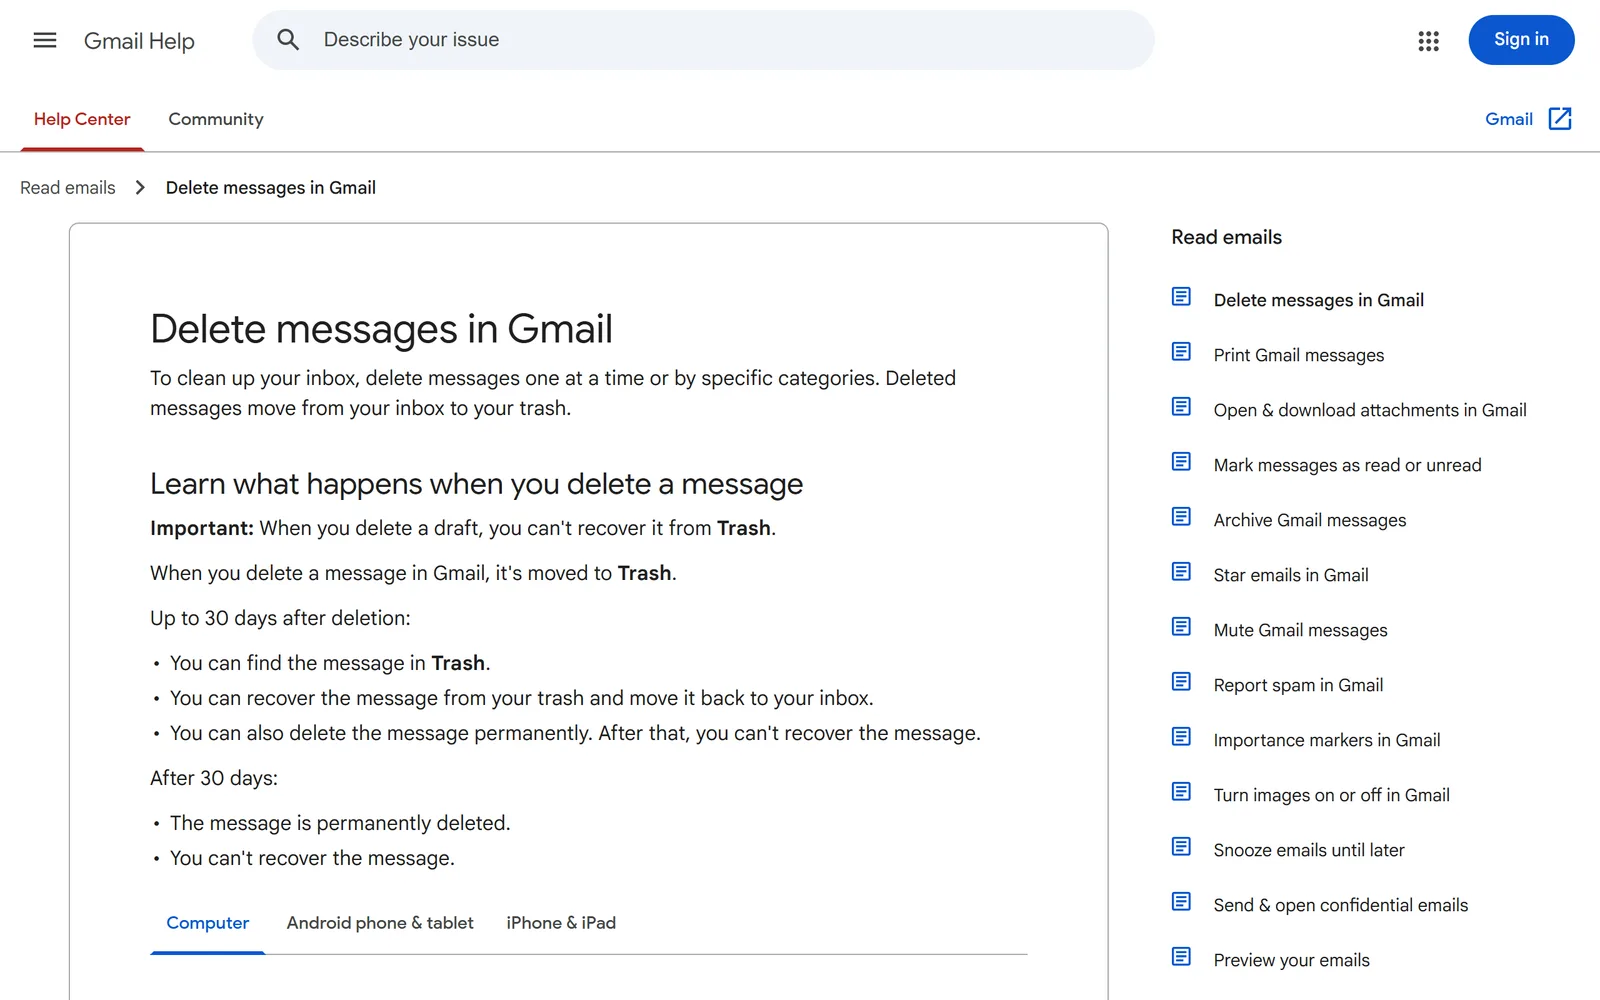Click the Gmail Help title
1600x1000 pixels.
pos(139,41)
